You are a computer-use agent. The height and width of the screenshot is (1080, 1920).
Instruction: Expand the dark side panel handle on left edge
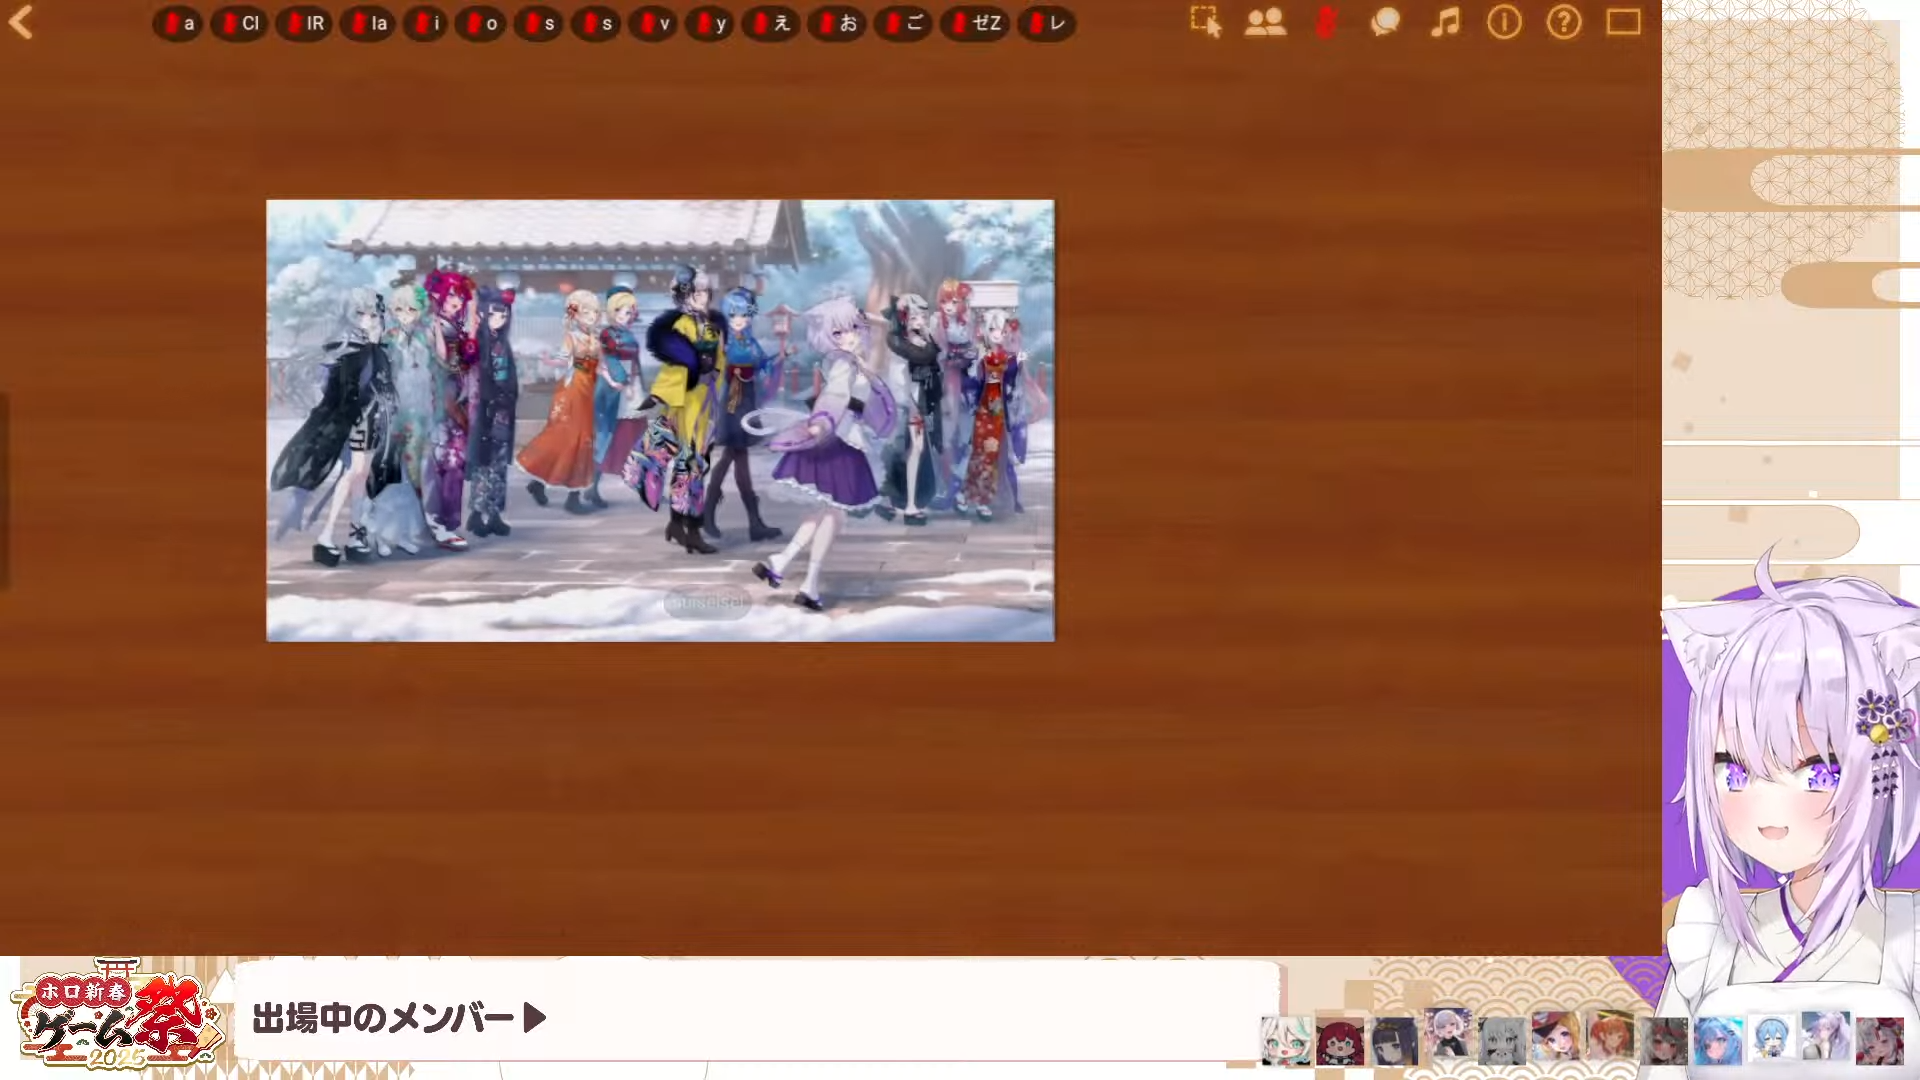point(4,490)
